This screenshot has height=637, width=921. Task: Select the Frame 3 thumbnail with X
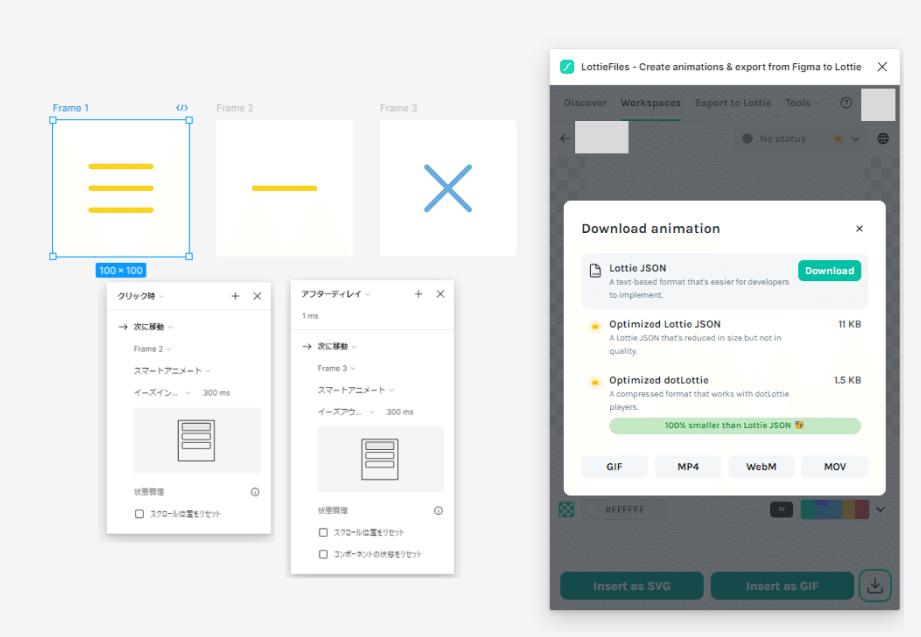click(448, 188)
